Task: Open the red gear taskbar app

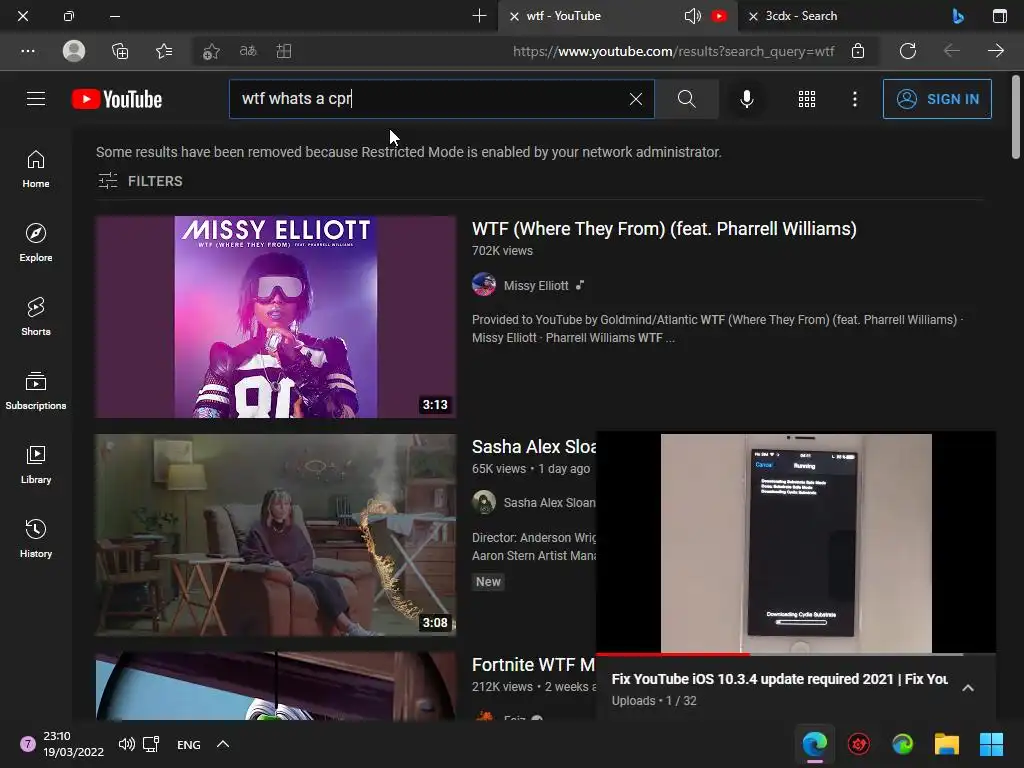Action: [859, 744]
